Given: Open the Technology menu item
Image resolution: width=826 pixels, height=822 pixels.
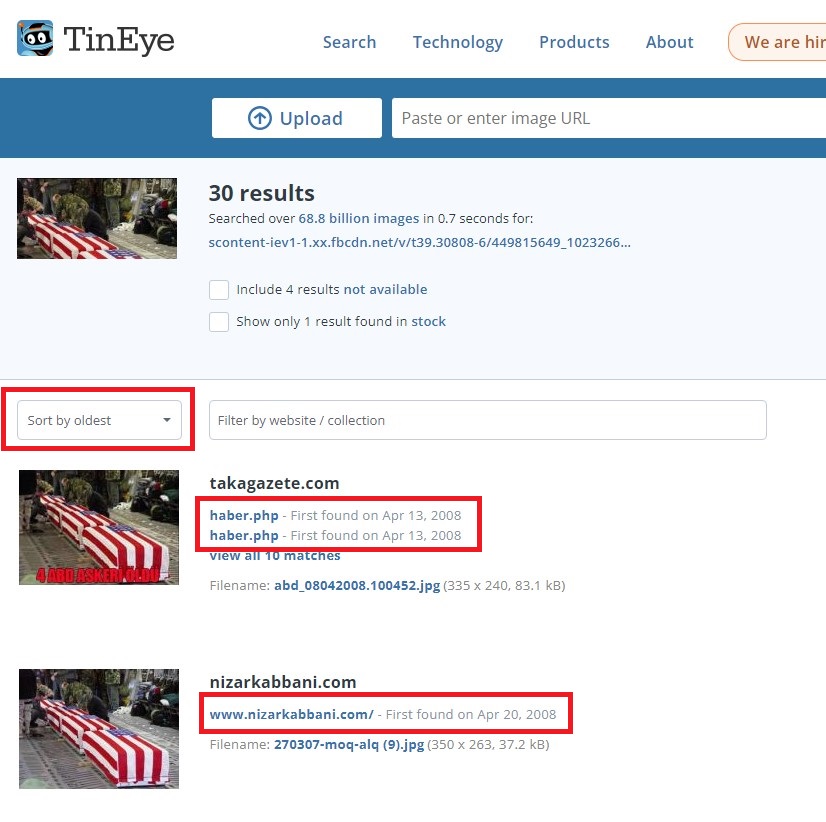Looking at the screenshot, I should pos(457,42).
